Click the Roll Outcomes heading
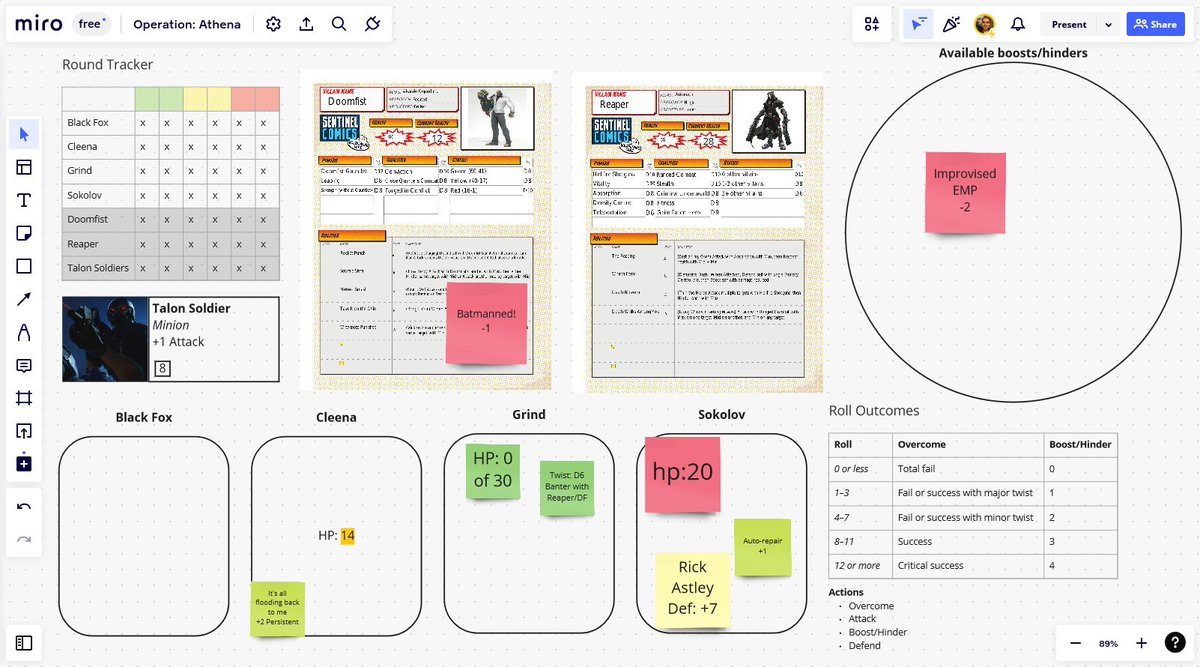 [x=874, y=410]
